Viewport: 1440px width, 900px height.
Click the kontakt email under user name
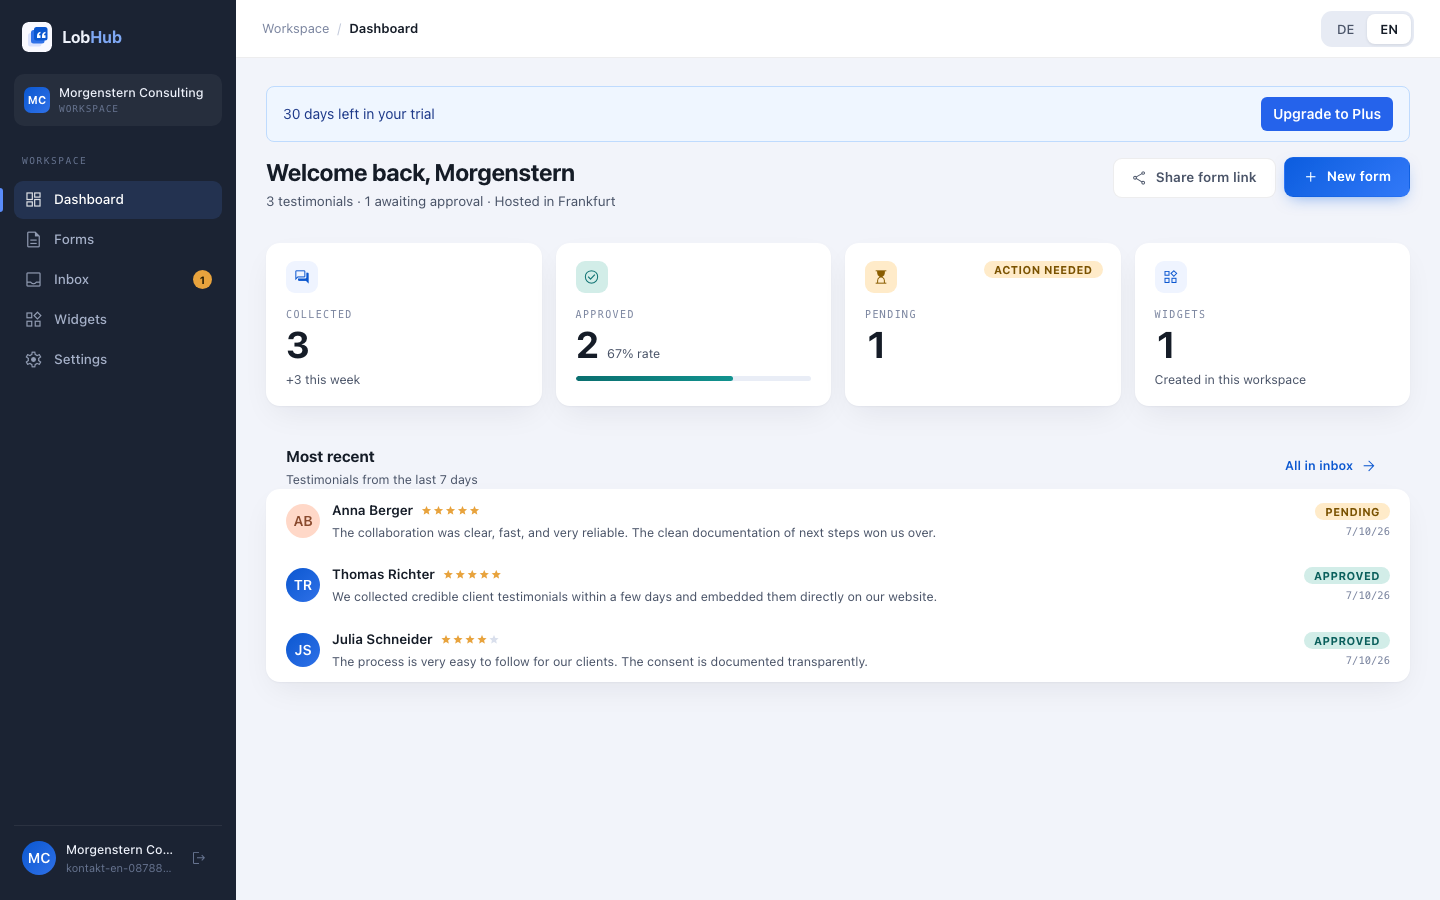click(119, 868)
